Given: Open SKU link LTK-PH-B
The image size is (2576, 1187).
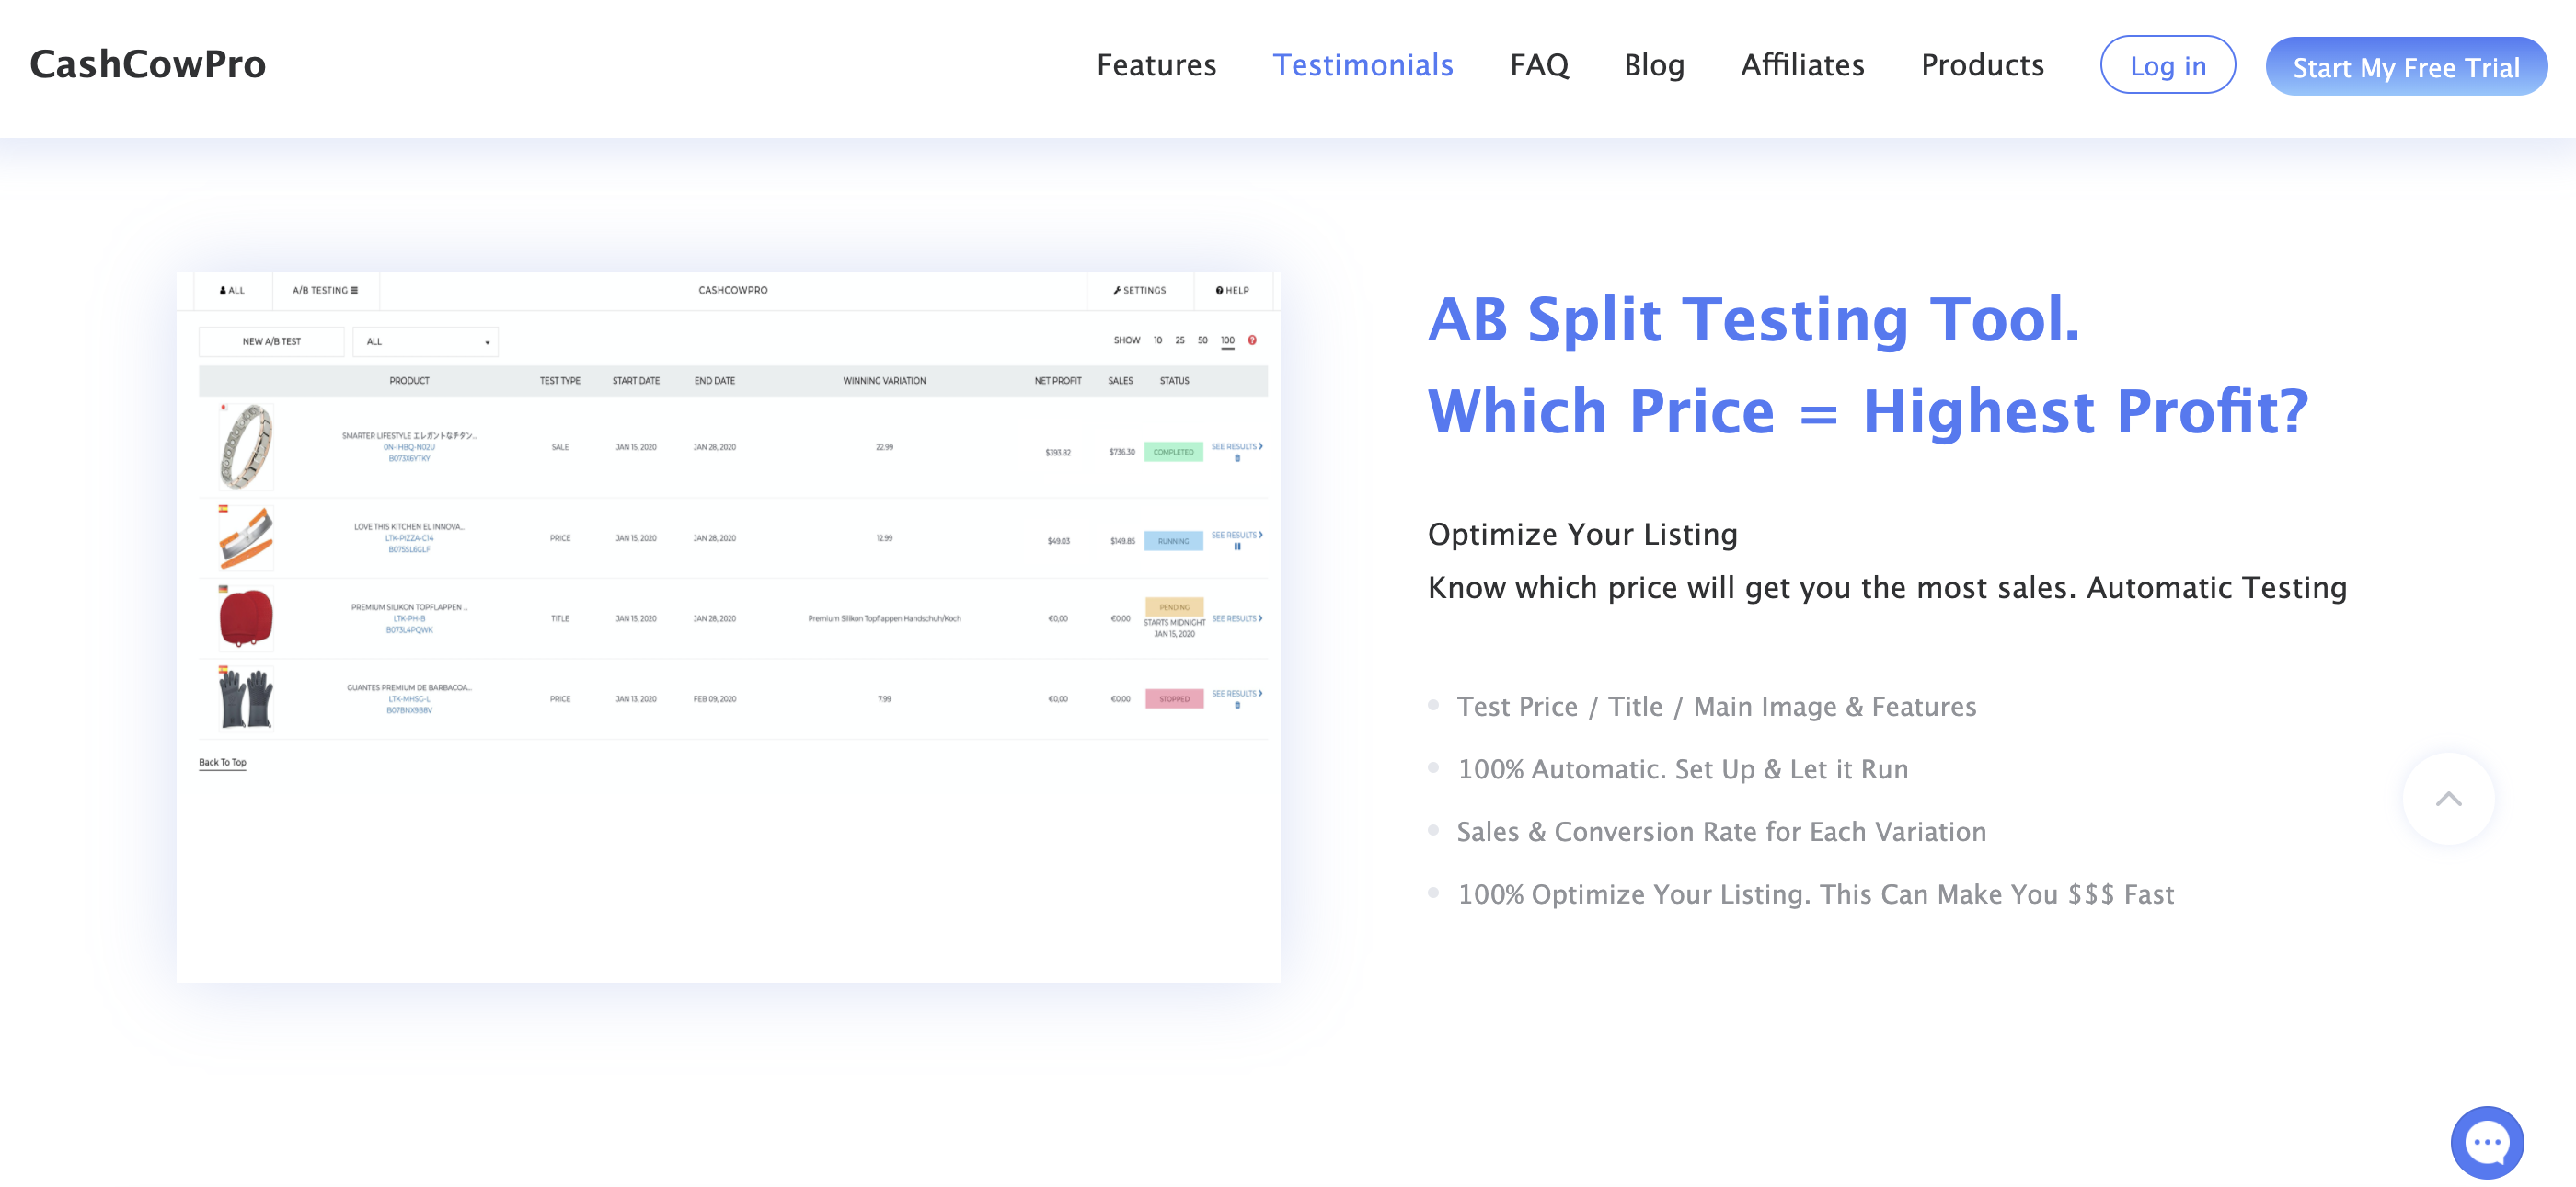Looking at the screenshot, I should [409, 618].
